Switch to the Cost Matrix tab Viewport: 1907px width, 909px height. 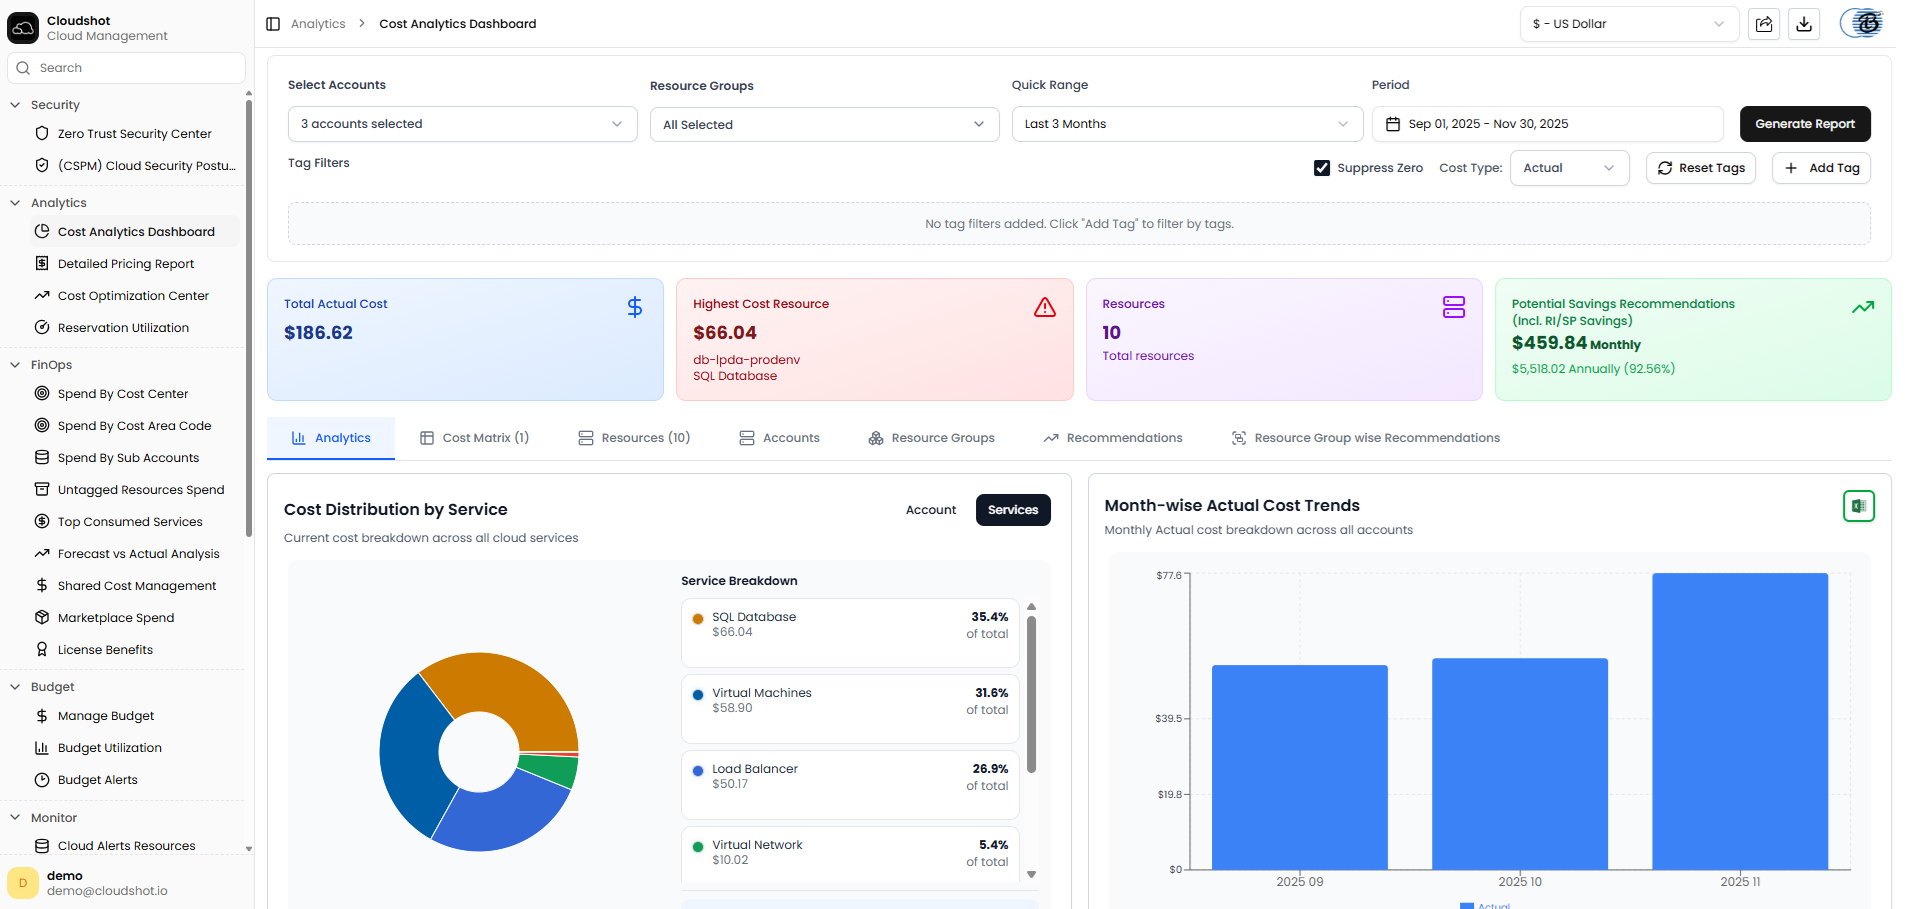[x=475, y=438]
